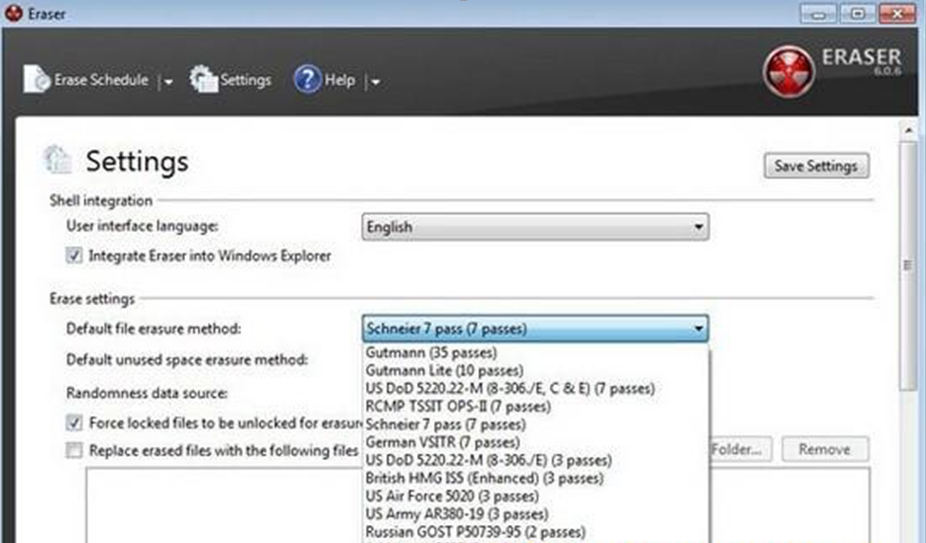Select Gutmann Lite (10 passes) option
This screenshot has width=926, height=543.
(x=535, y=370)
